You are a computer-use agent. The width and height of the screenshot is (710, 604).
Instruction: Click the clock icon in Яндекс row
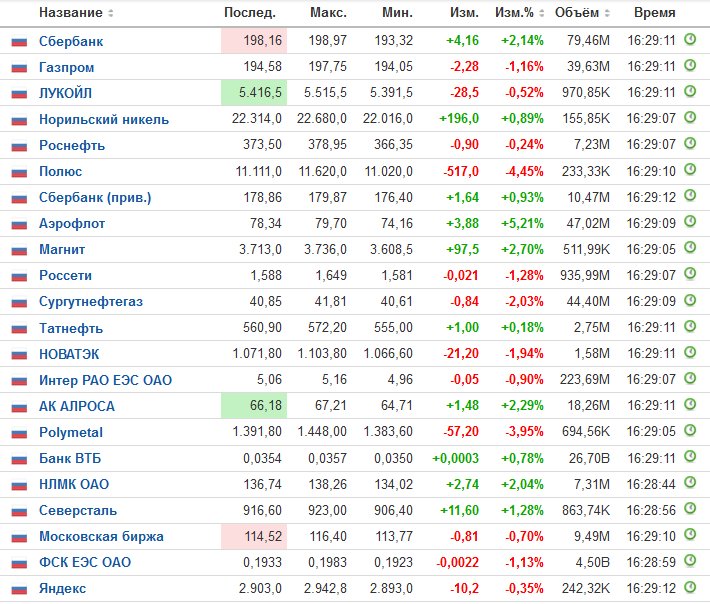point(690,587)
